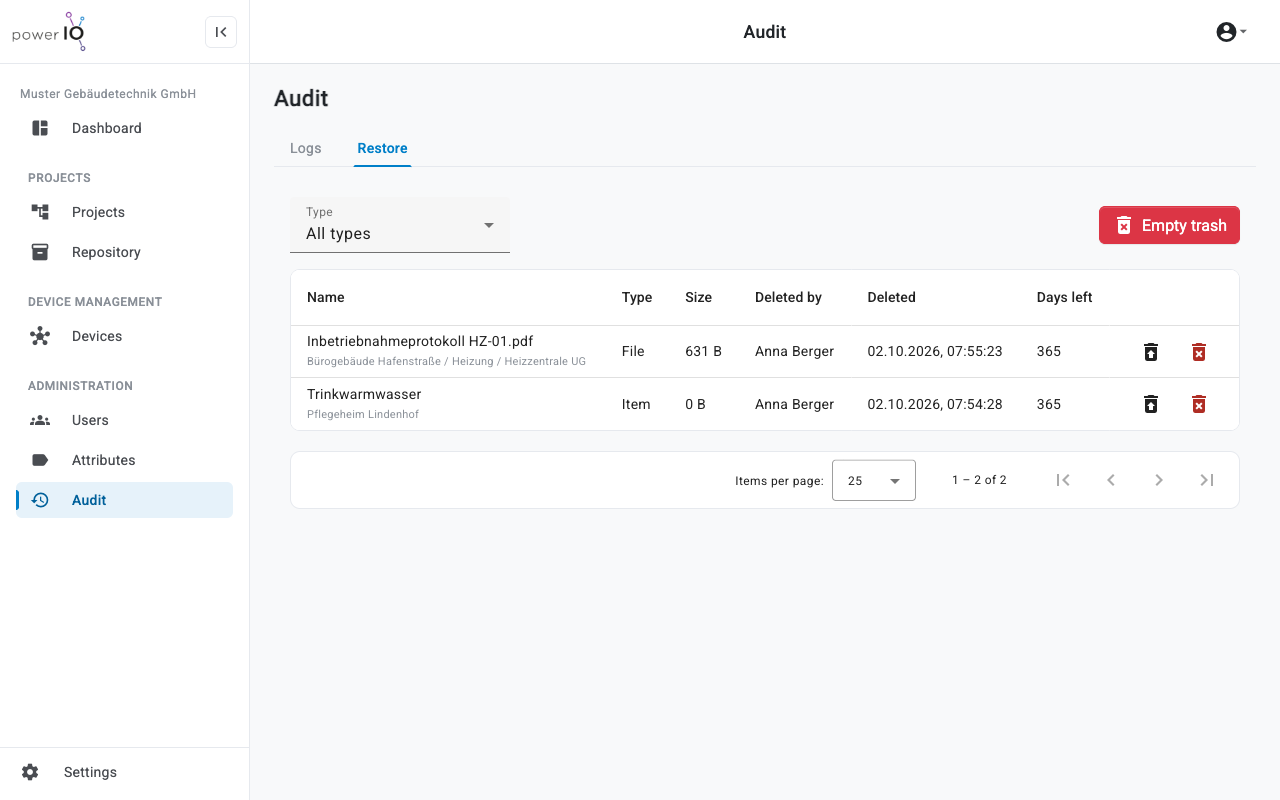Screen dimensions: 1280x800
Task: Open Attributes in the sidebar
Action: click(x=124, y=460)
